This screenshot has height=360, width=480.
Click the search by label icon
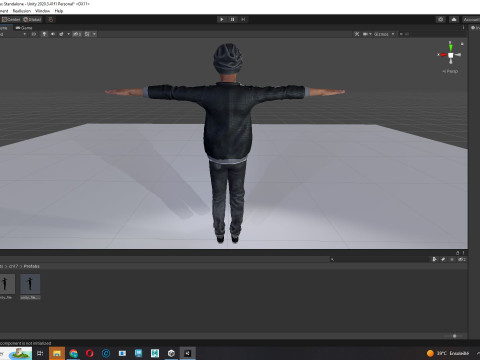tap(443, 259)
